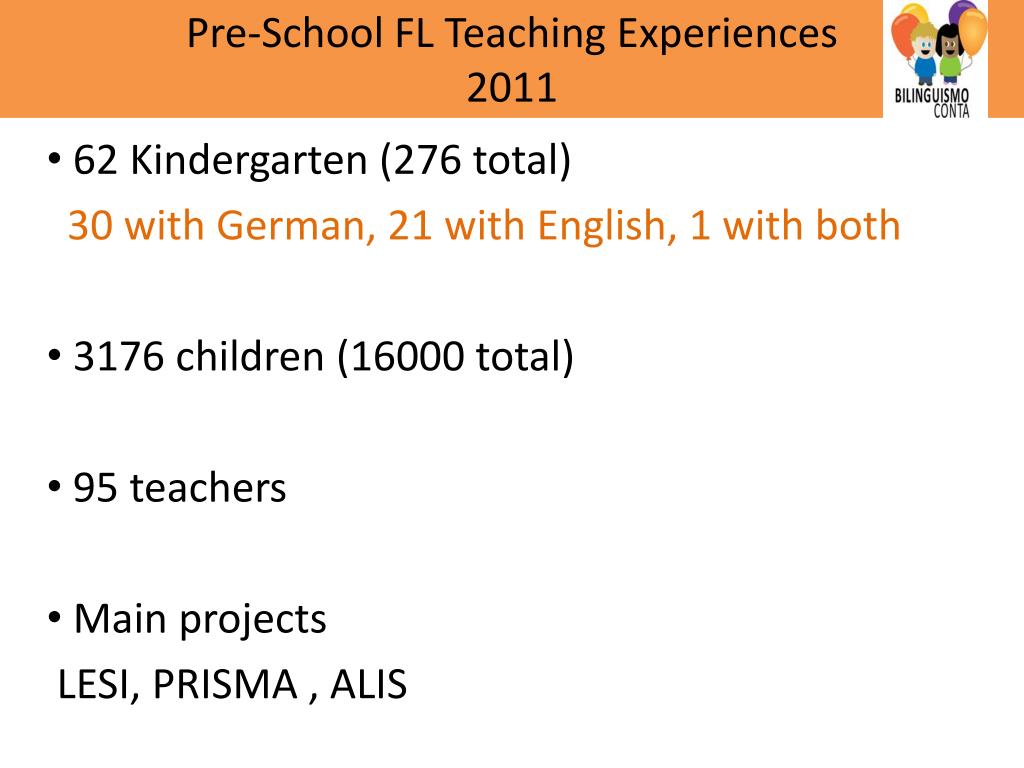Click the Main projects bullet
The width and height of the screenshot is (1024, 768).
tap(187, 619)
